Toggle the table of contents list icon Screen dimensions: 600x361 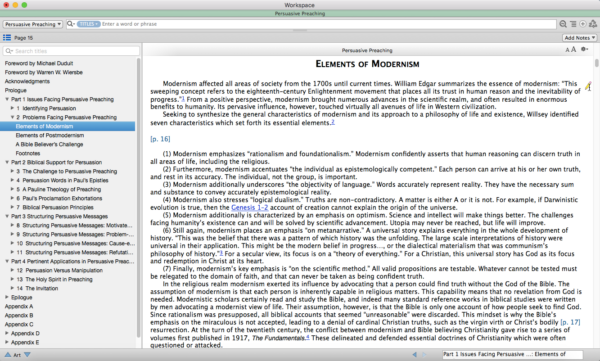pyautogui.click(x=7, y=38)
